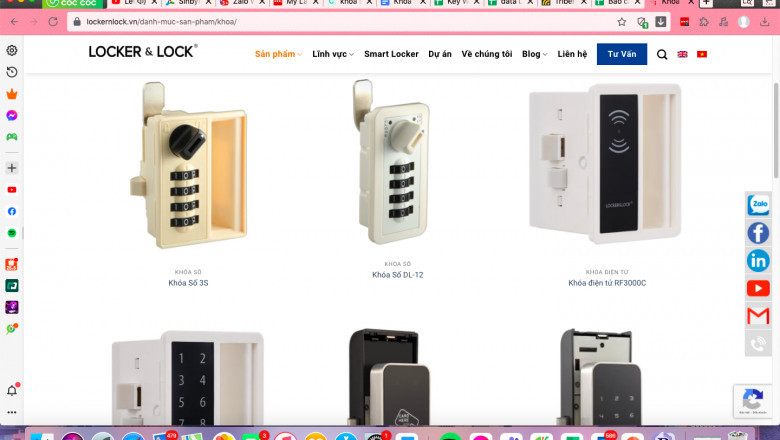Open the YouTube floating icon
This screenshot has height=440, width=780.
pos(758,288)
